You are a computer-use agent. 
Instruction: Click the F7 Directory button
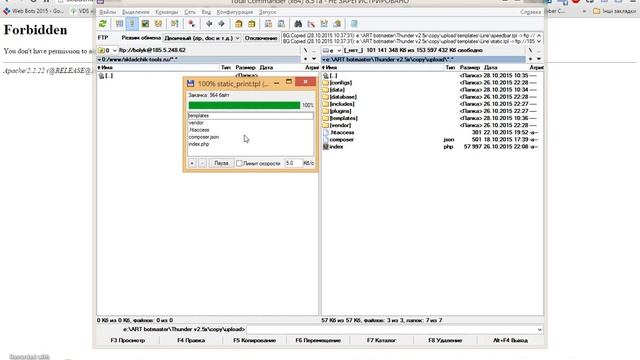[381, 340]
